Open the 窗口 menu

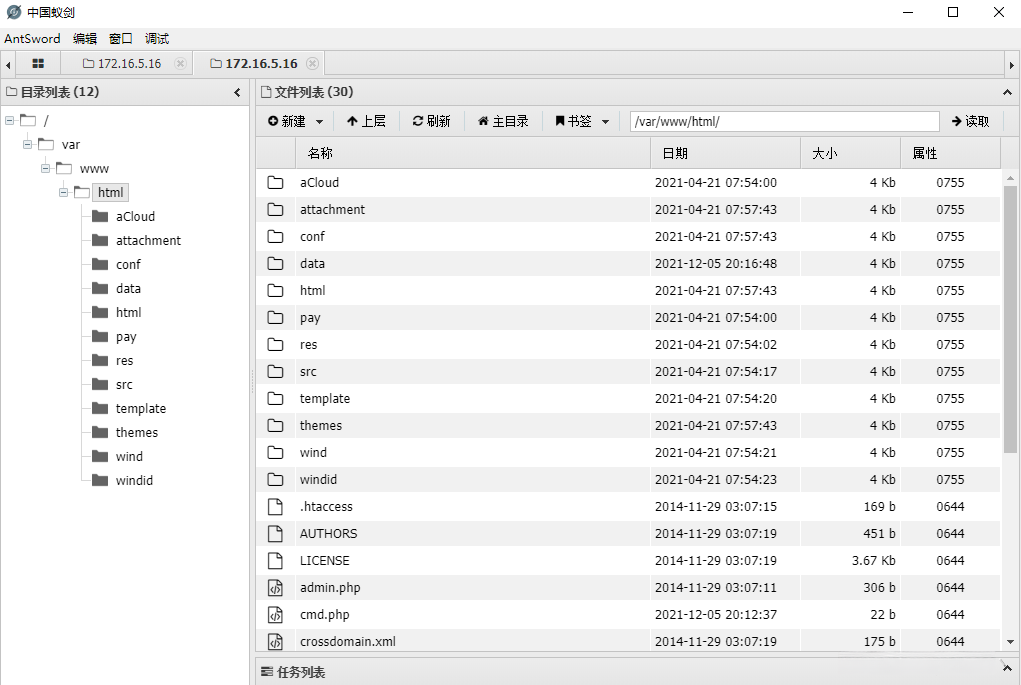(x=120, y=38)
